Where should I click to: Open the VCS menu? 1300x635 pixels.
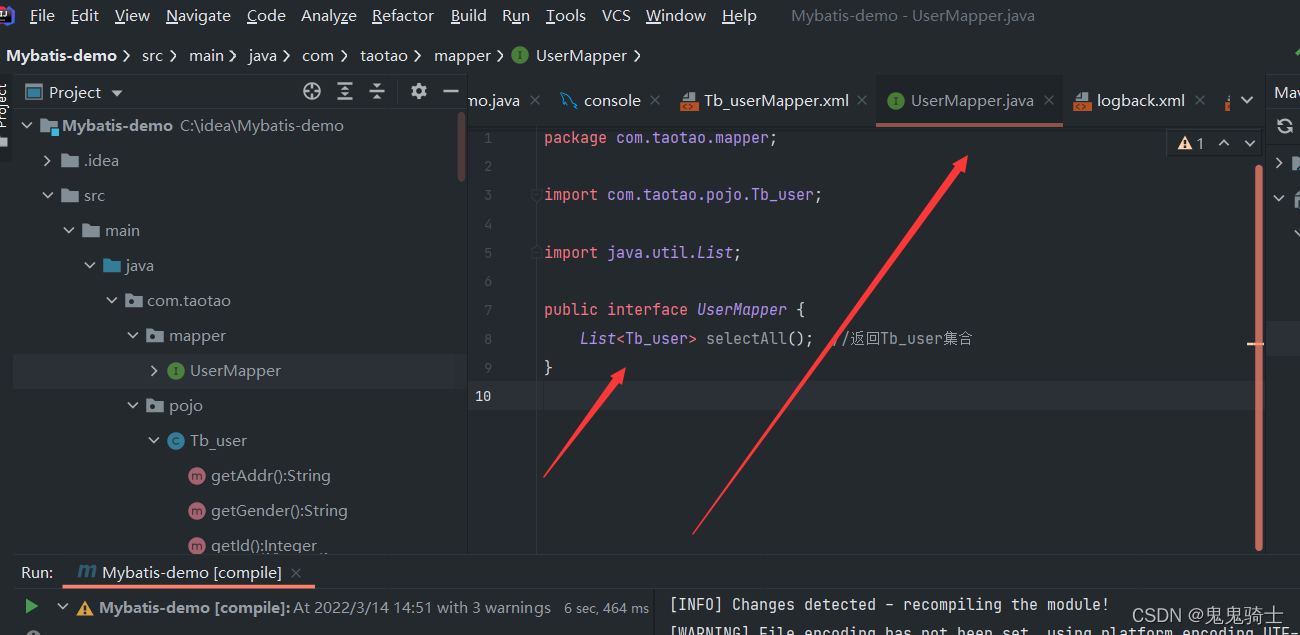pyautogui.click(x=616, y=16)
